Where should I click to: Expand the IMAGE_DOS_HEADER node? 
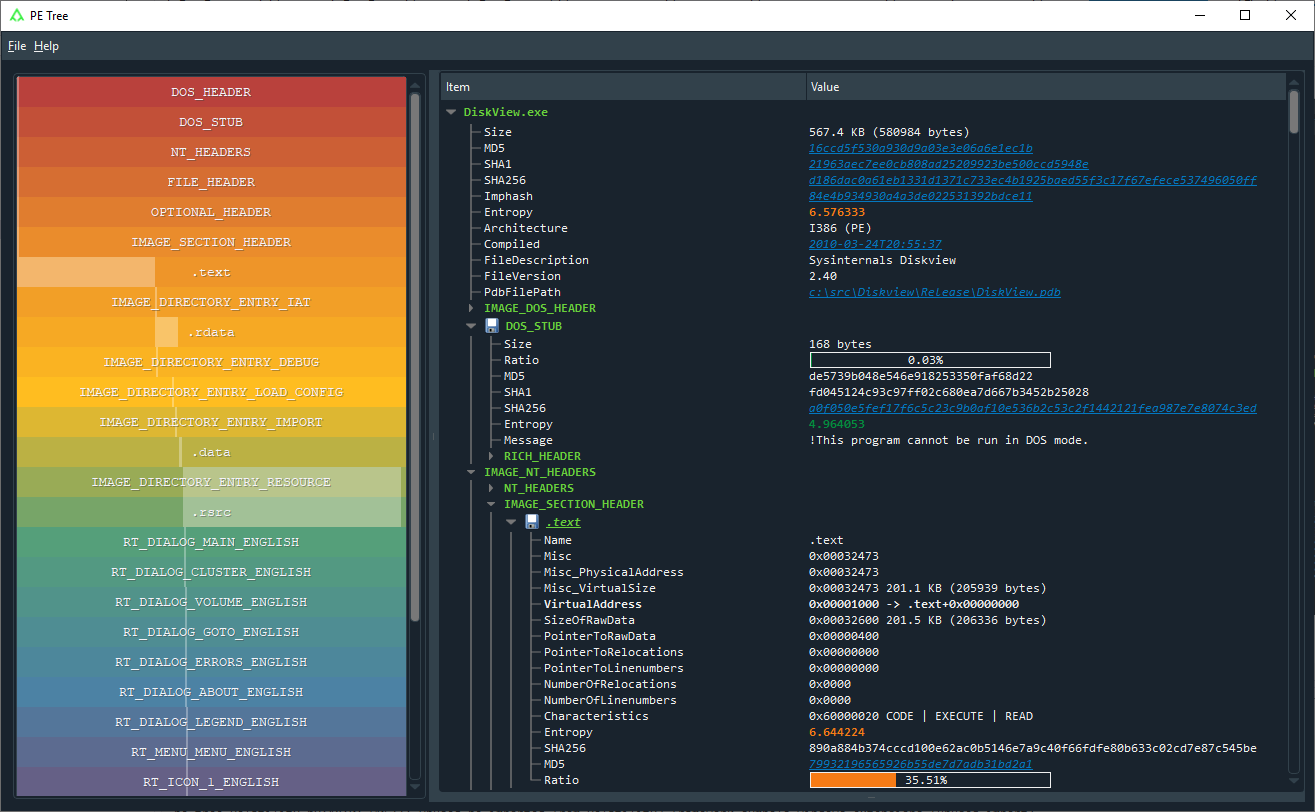click(x=470, y=308)
